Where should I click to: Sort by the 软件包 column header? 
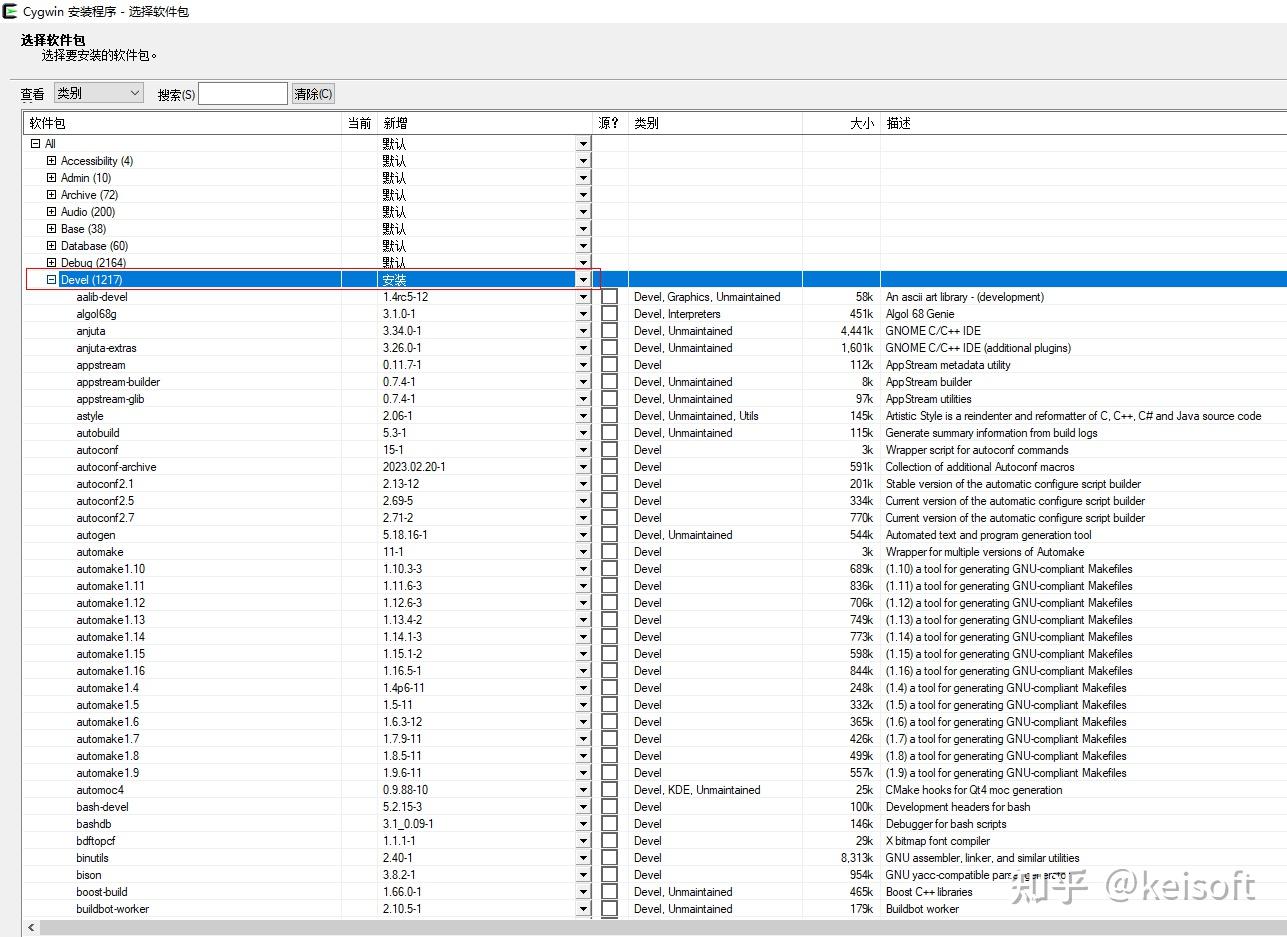tap(184, 123)
